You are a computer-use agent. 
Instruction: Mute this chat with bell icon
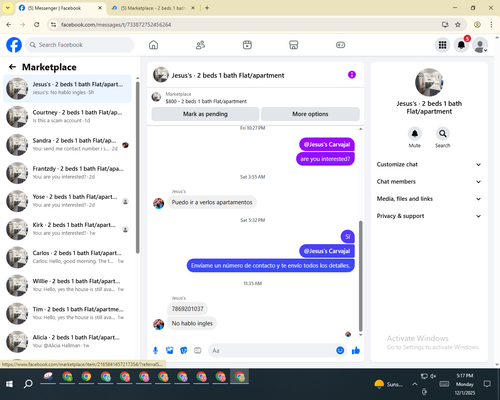point(415,134)
